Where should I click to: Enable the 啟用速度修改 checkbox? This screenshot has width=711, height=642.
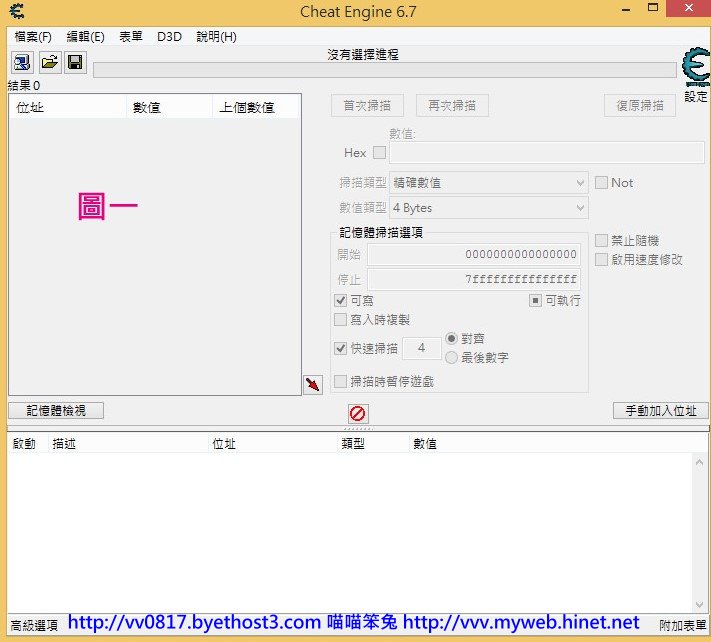[601, 260]
